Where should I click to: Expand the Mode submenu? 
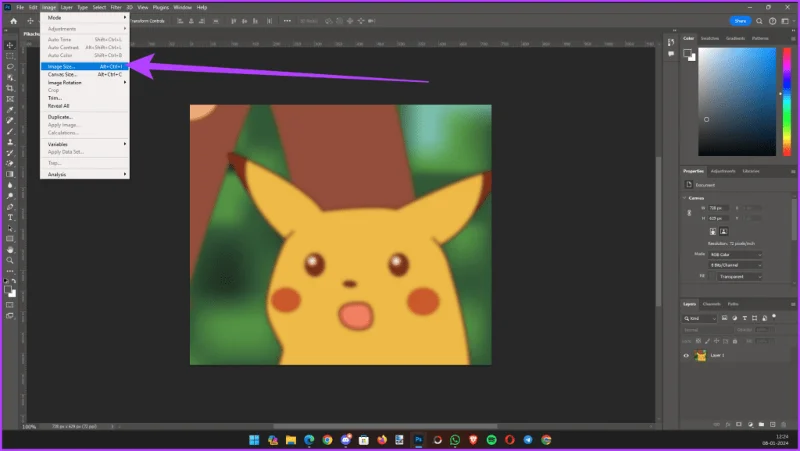click(85, 17)
